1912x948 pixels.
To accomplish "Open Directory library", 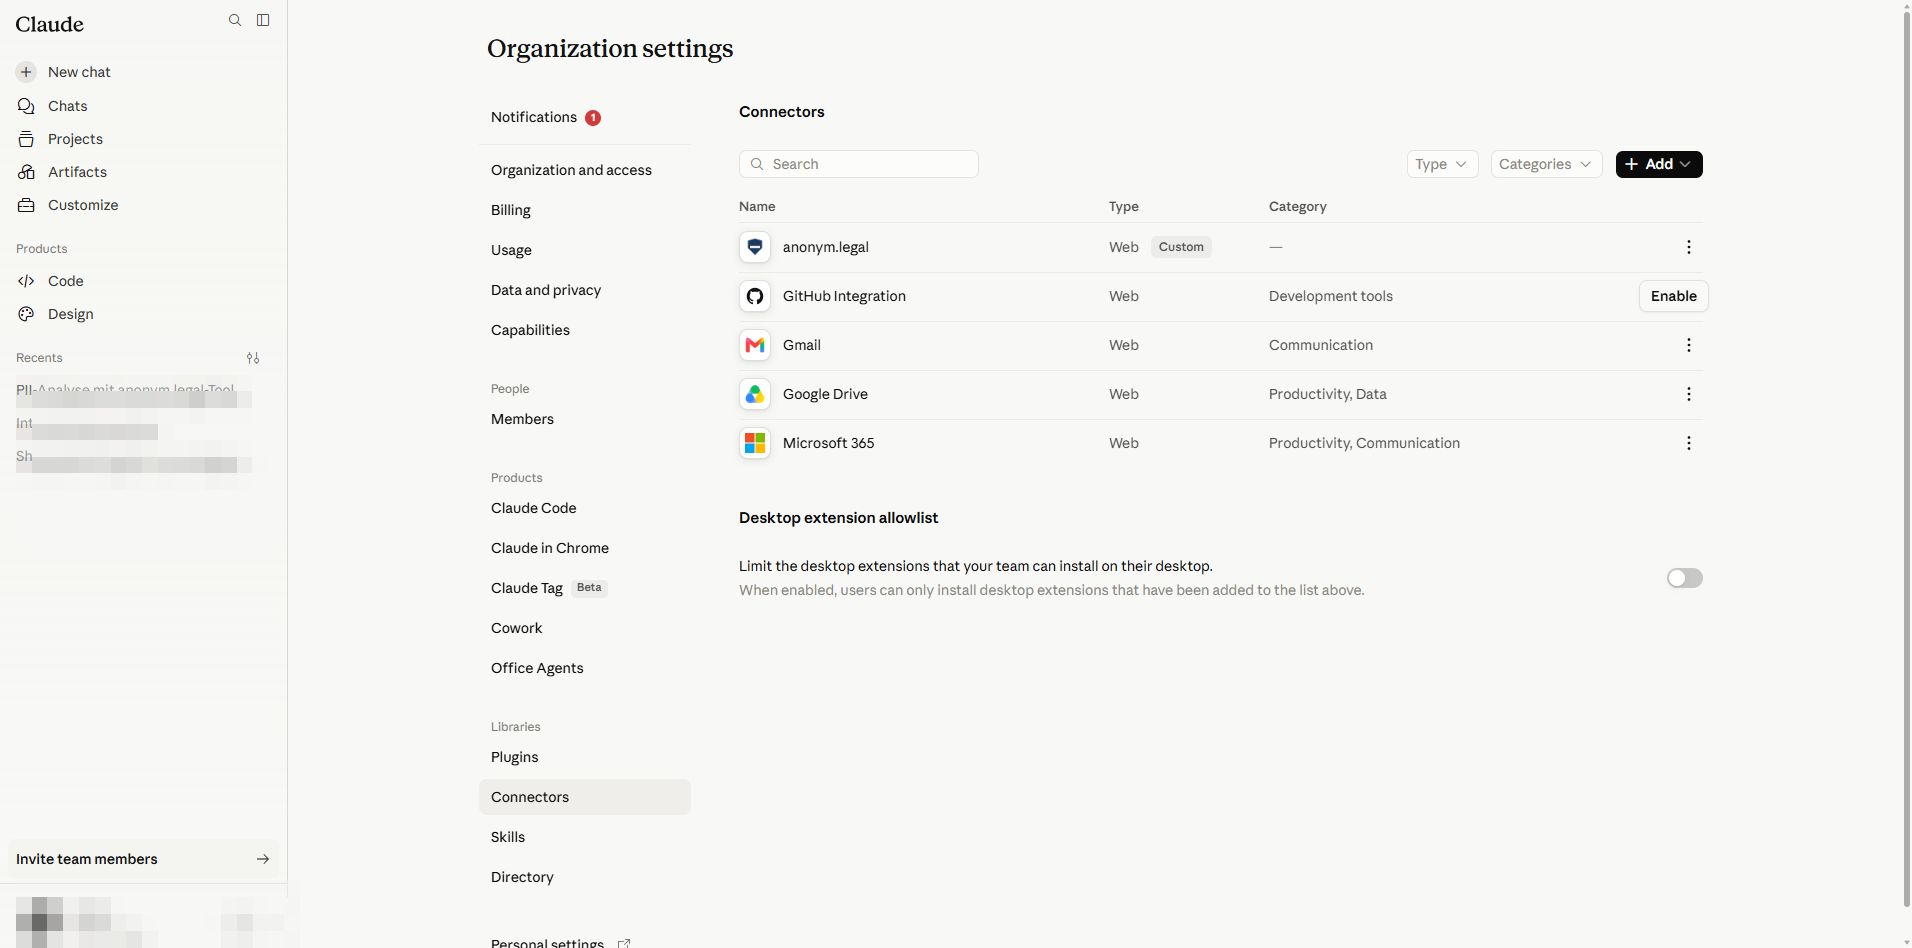I will tap(522, 877).
